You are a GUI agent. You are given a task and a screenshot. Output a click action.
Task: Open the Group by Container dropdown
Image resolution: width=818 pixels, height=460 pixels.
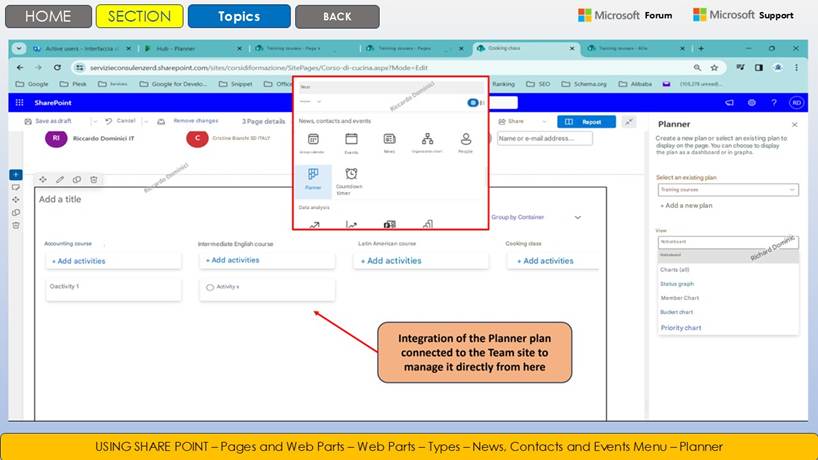click(577, 217)
